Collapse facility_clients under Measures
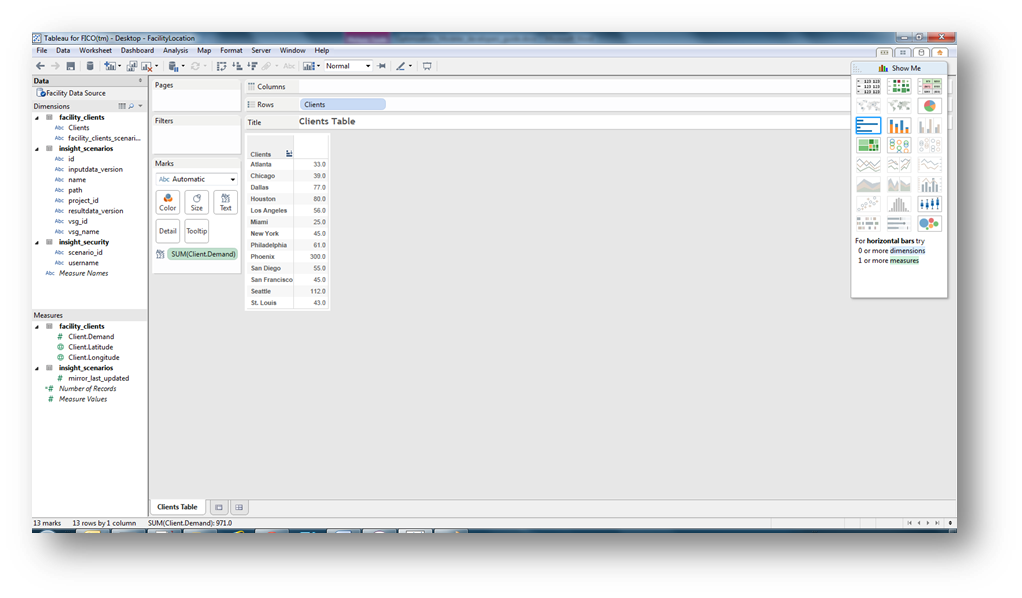The width and height of the screenshot is (1022, 598). pos(37,327)
